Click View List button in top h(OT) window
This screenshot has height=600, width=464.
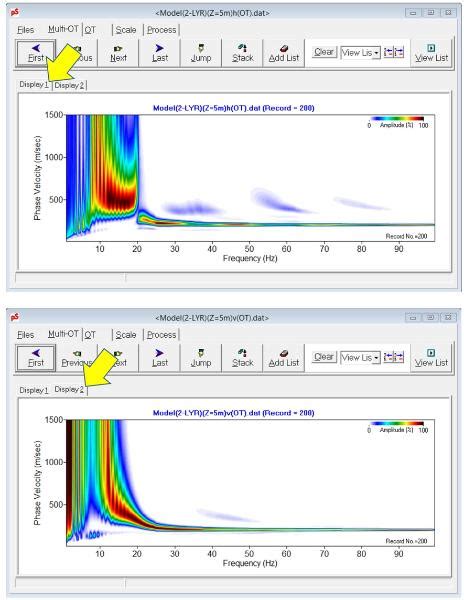click(431, 53)
